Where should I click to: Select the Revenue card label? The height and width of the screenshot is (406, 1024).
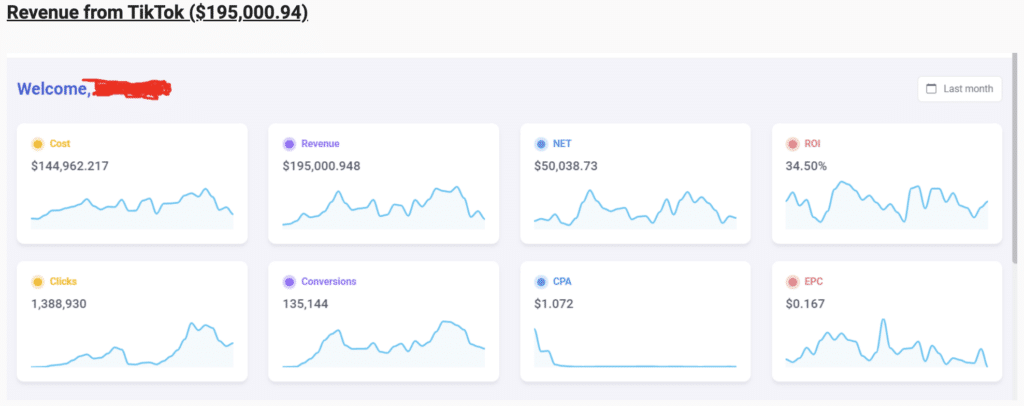320,144
